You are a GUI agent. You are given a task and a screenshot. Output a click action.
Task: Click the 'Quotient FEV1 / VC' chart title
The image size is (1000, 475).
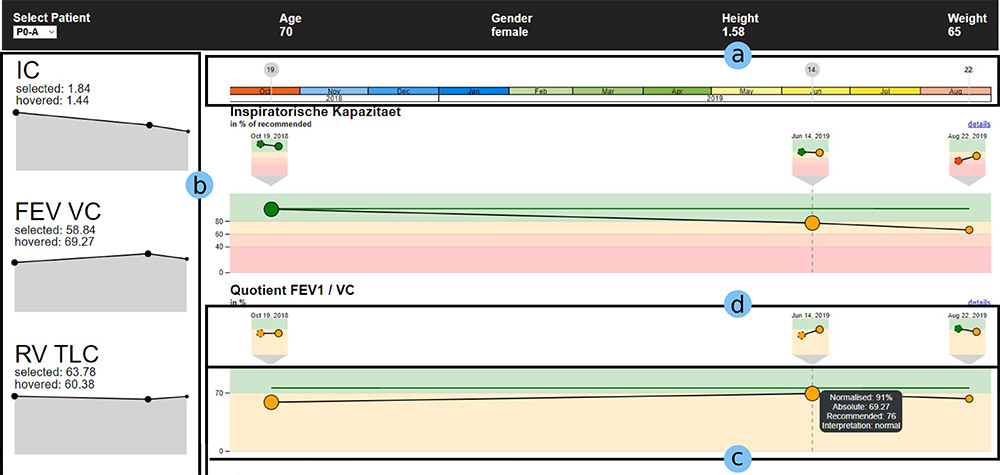click(292, 290)
